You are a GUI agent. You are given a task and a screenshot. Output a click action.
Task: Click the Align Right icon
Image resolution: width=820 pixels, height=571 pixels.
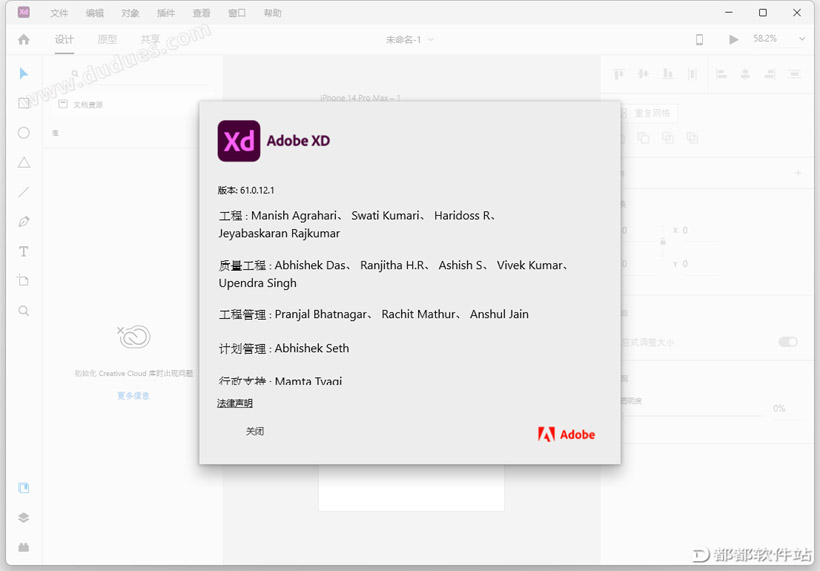(x=770, y=74)
